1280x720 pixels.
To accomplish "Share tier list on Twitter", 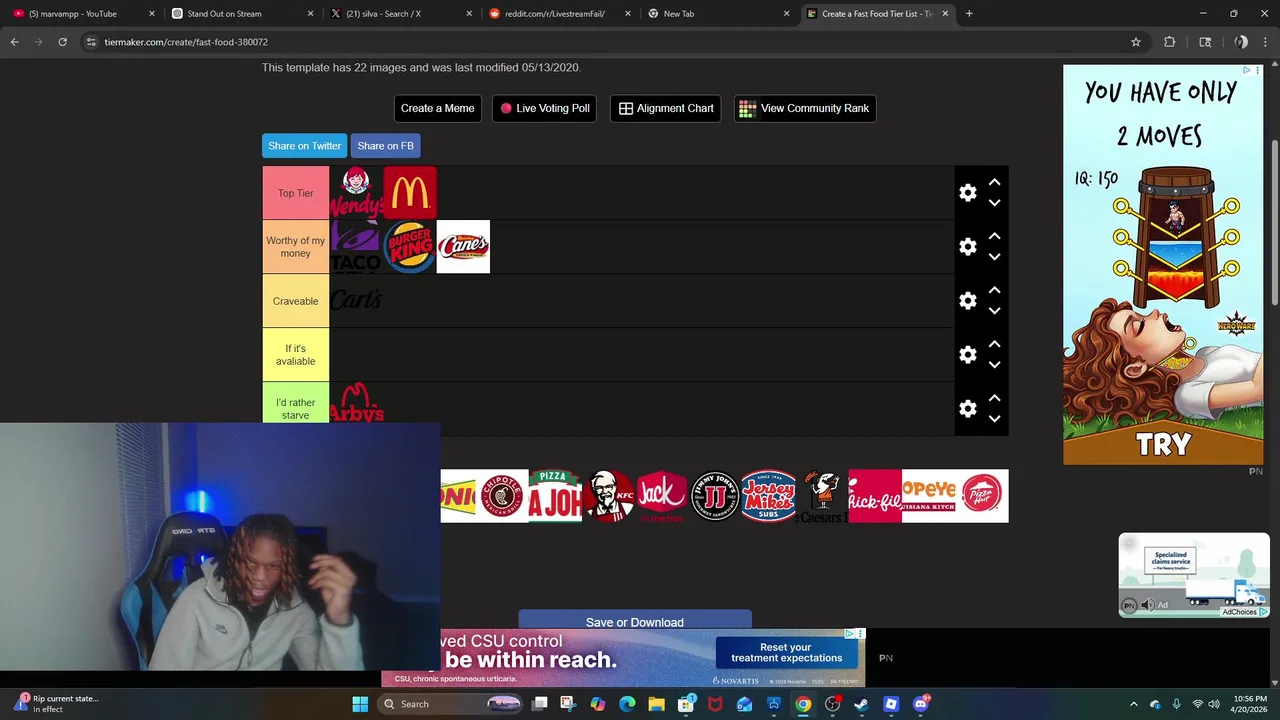I will pyautogui.click(x=304, y=146).
